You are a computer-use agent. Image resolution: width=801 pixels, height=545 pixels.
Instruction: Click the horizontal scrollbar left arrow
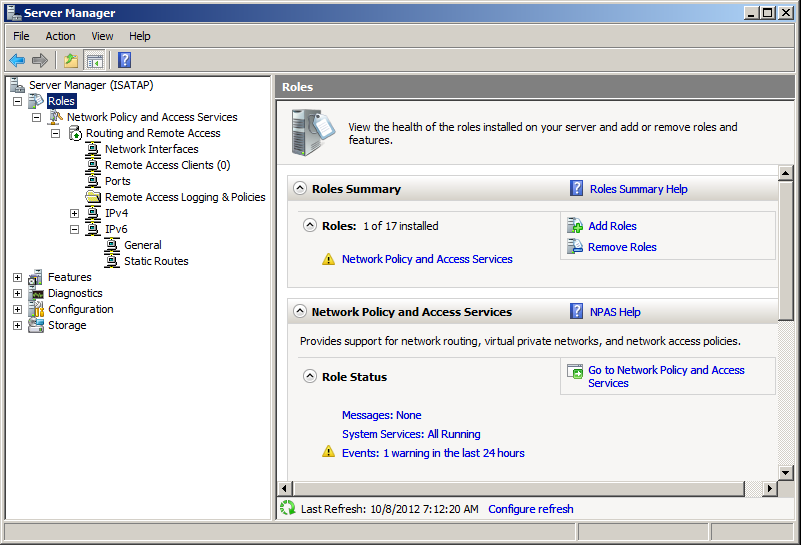click(x=286, y=489)
